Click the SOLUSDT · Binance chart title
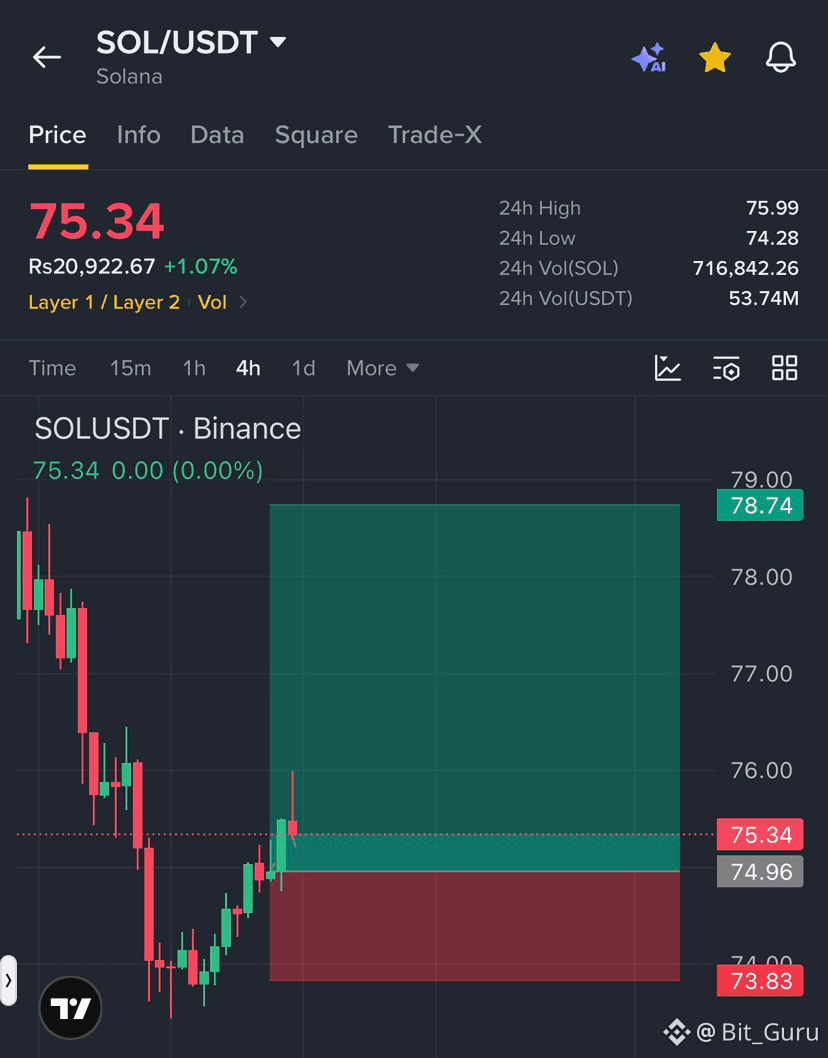This screenshot has height=1058, width=828. point(168,429)
